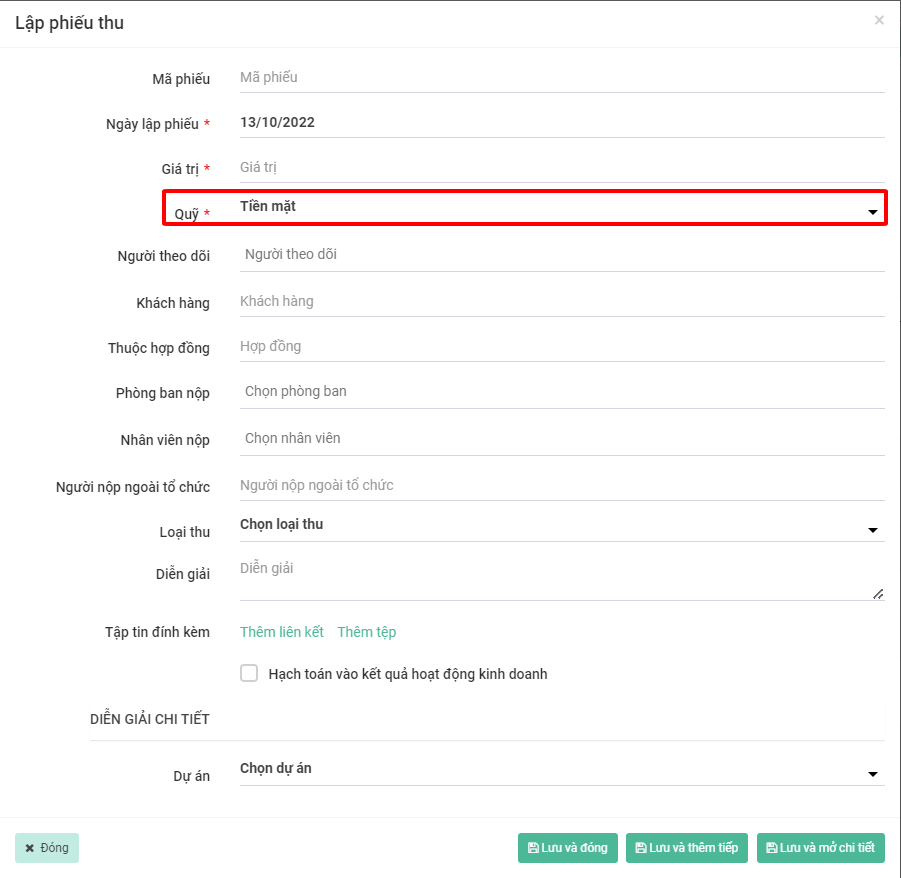Click Lưu và thêm tiếp button
This screenshot has height=878, width=901.
687,848
